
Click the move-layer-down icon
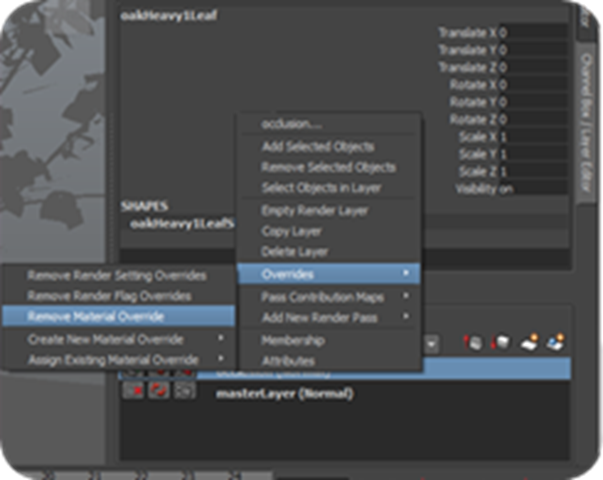(501, 342)
